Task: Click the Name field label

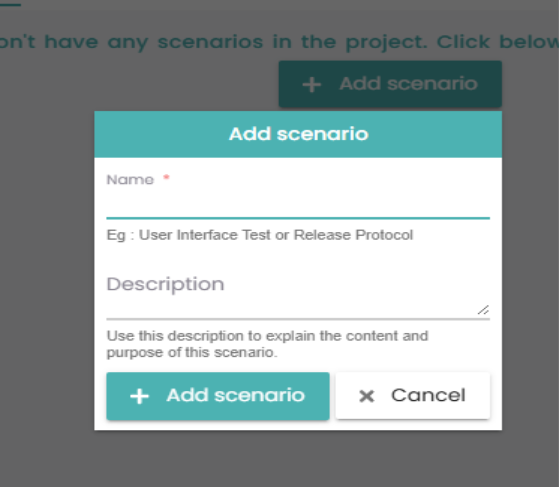Action: coord(130,180)
